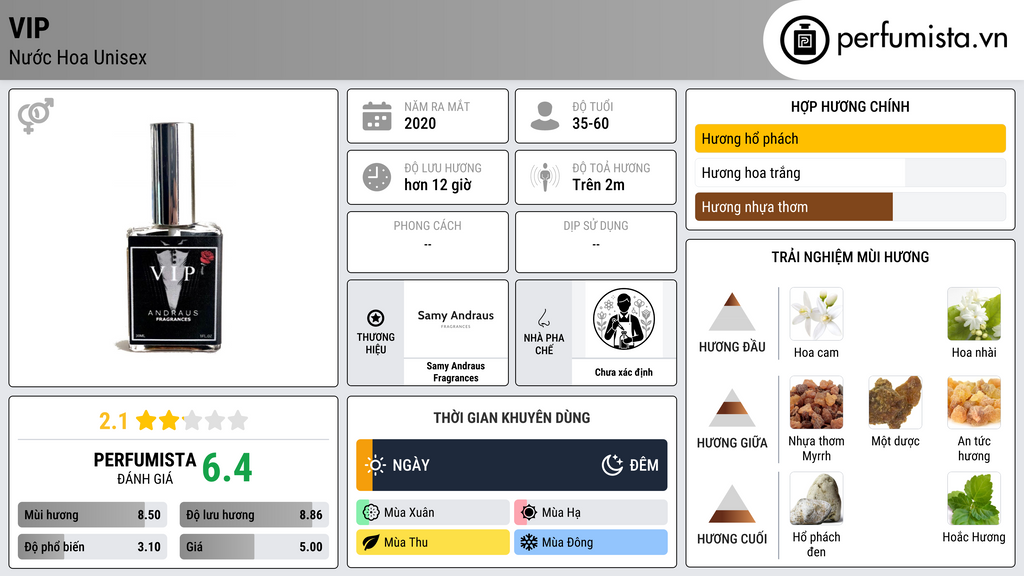1024x576 pixels.
Task: Click the snowflake icon for Mùa Đông
Action: (x=529, y=542)
